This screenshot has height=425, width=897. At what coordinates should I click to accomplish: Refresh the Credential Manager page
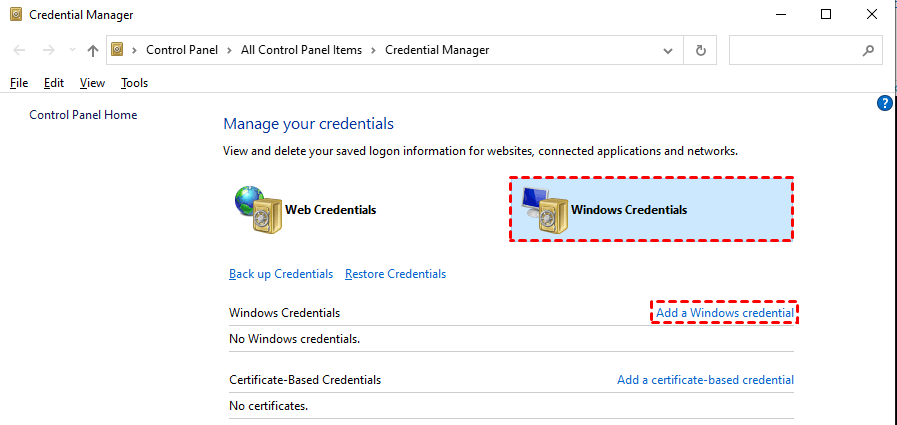(700, 50)
